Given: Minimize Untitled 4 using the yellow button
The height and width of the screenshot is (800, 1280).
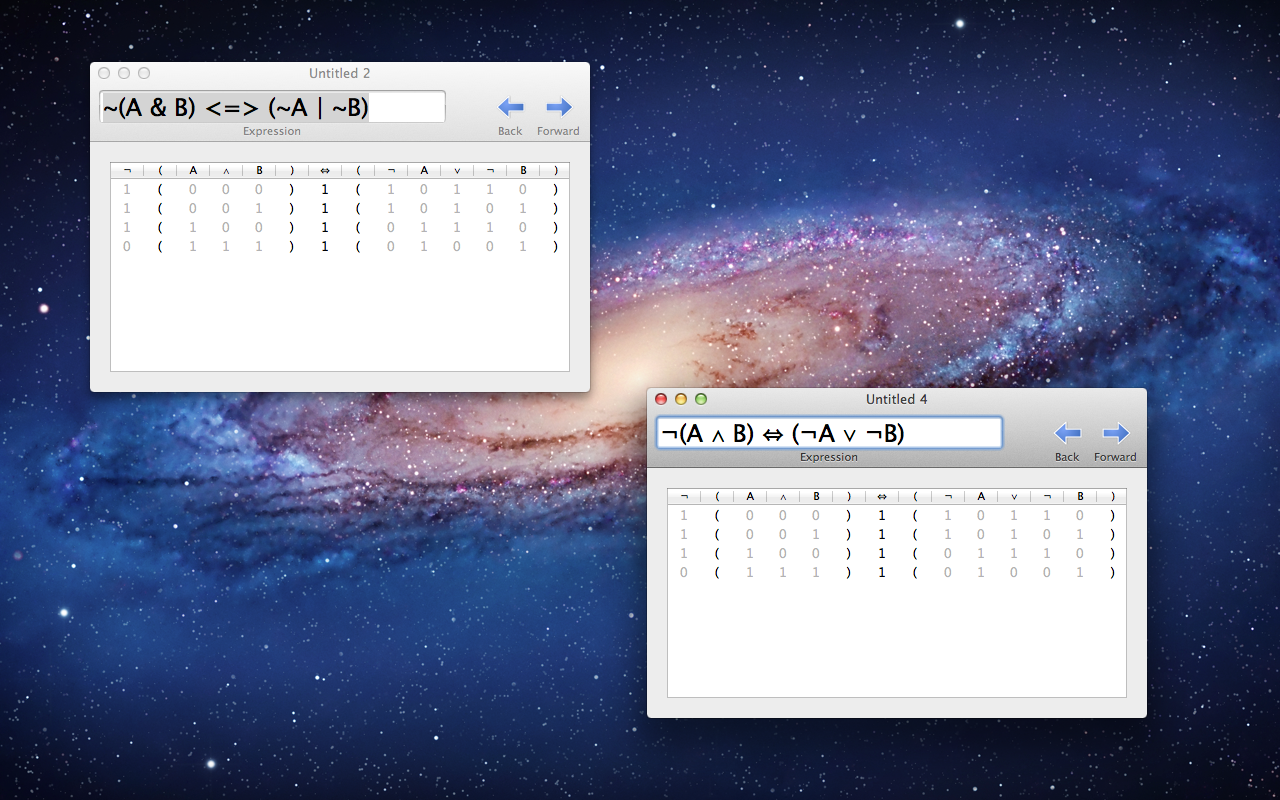Looking at the screenshot, I should tap(681, 399).
